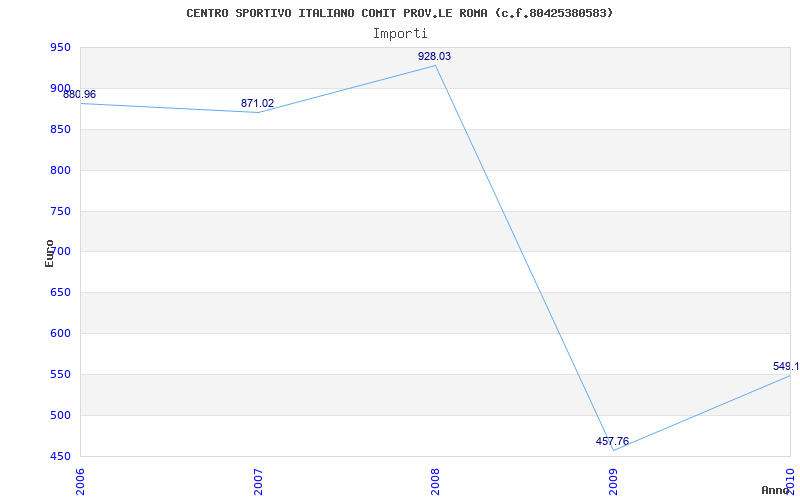Click the 2009 x-axis year label
Screen dimensions: 800x500
tap(613, 480)
